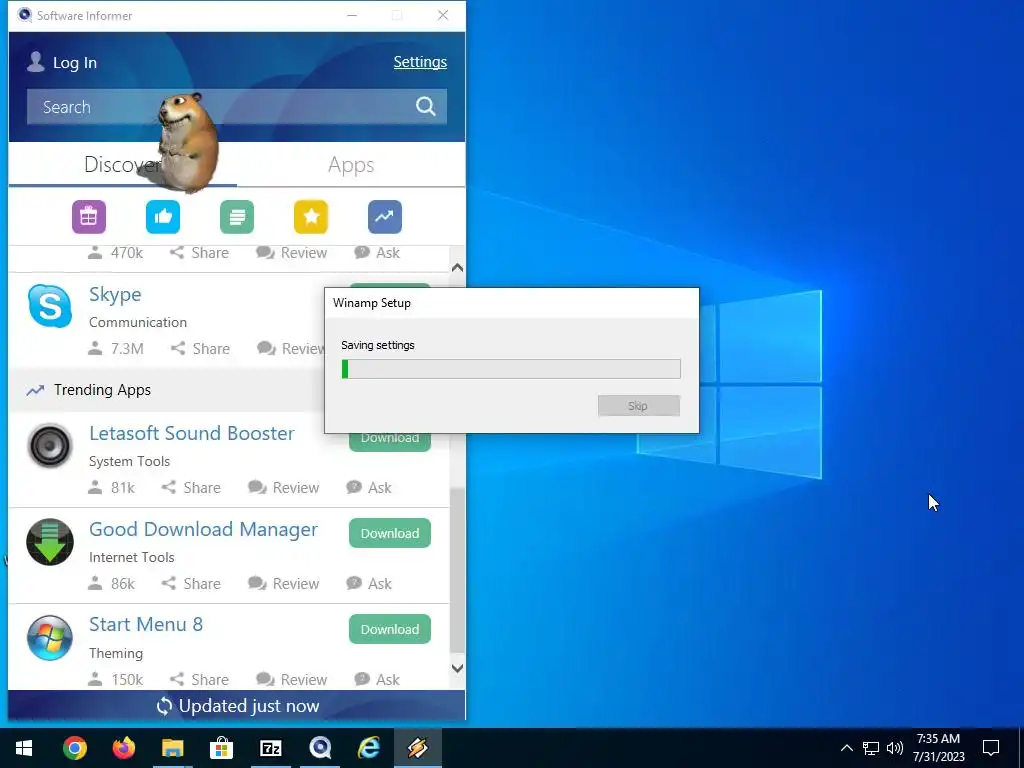
Task: Open the Settings link
Action: (420, 62)
